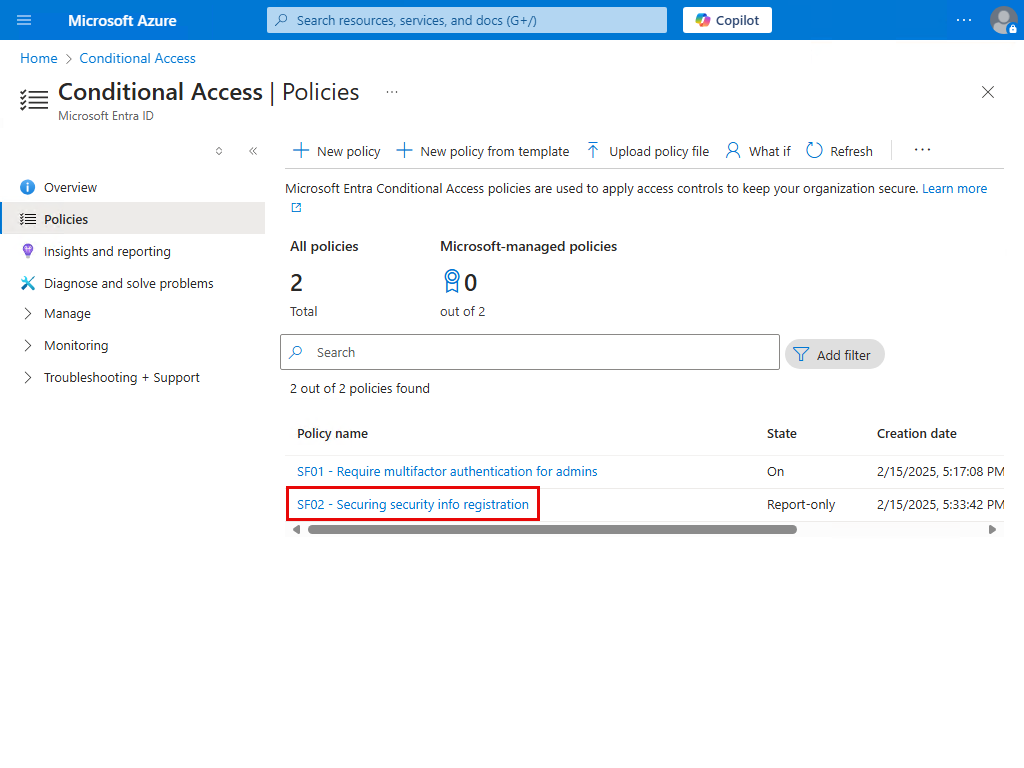Click the external link icon below description
The width and height of the screenshot is (1024, 768).
point(296,207)
